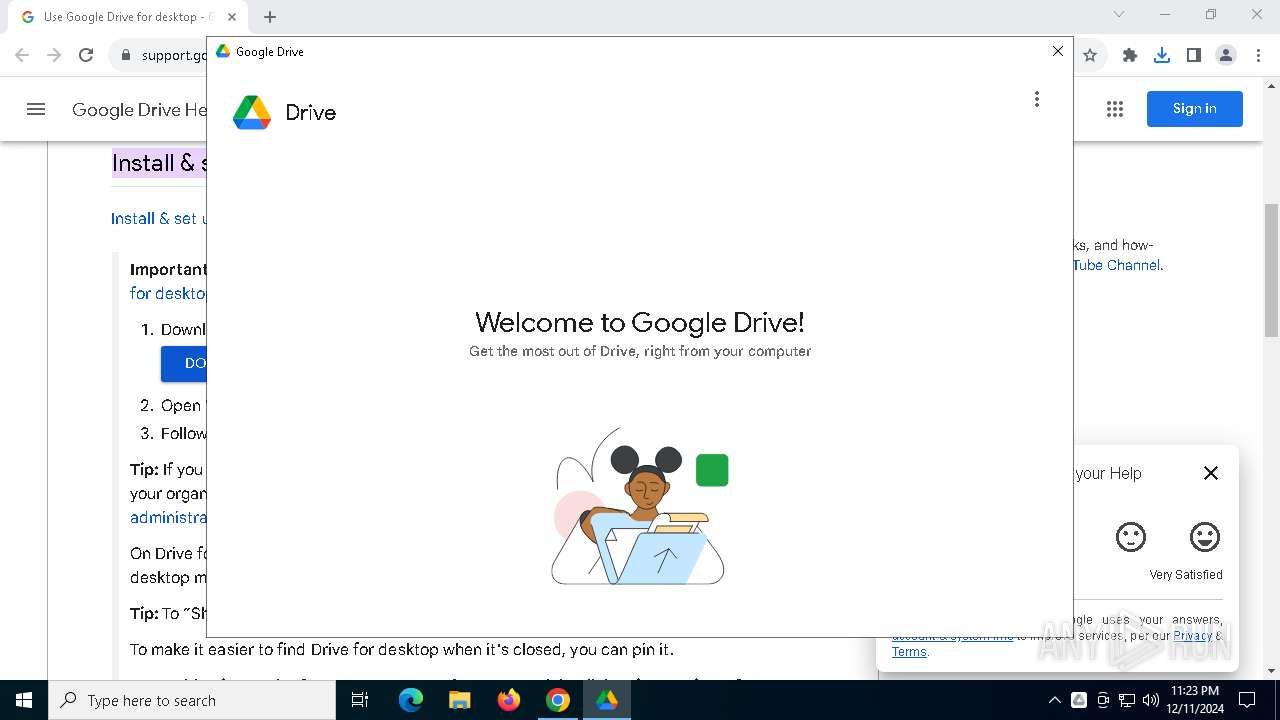Close the 'Use Google Drive for desktop' tab
Screen dimensions: 1280x720
(x=232, y=17)
